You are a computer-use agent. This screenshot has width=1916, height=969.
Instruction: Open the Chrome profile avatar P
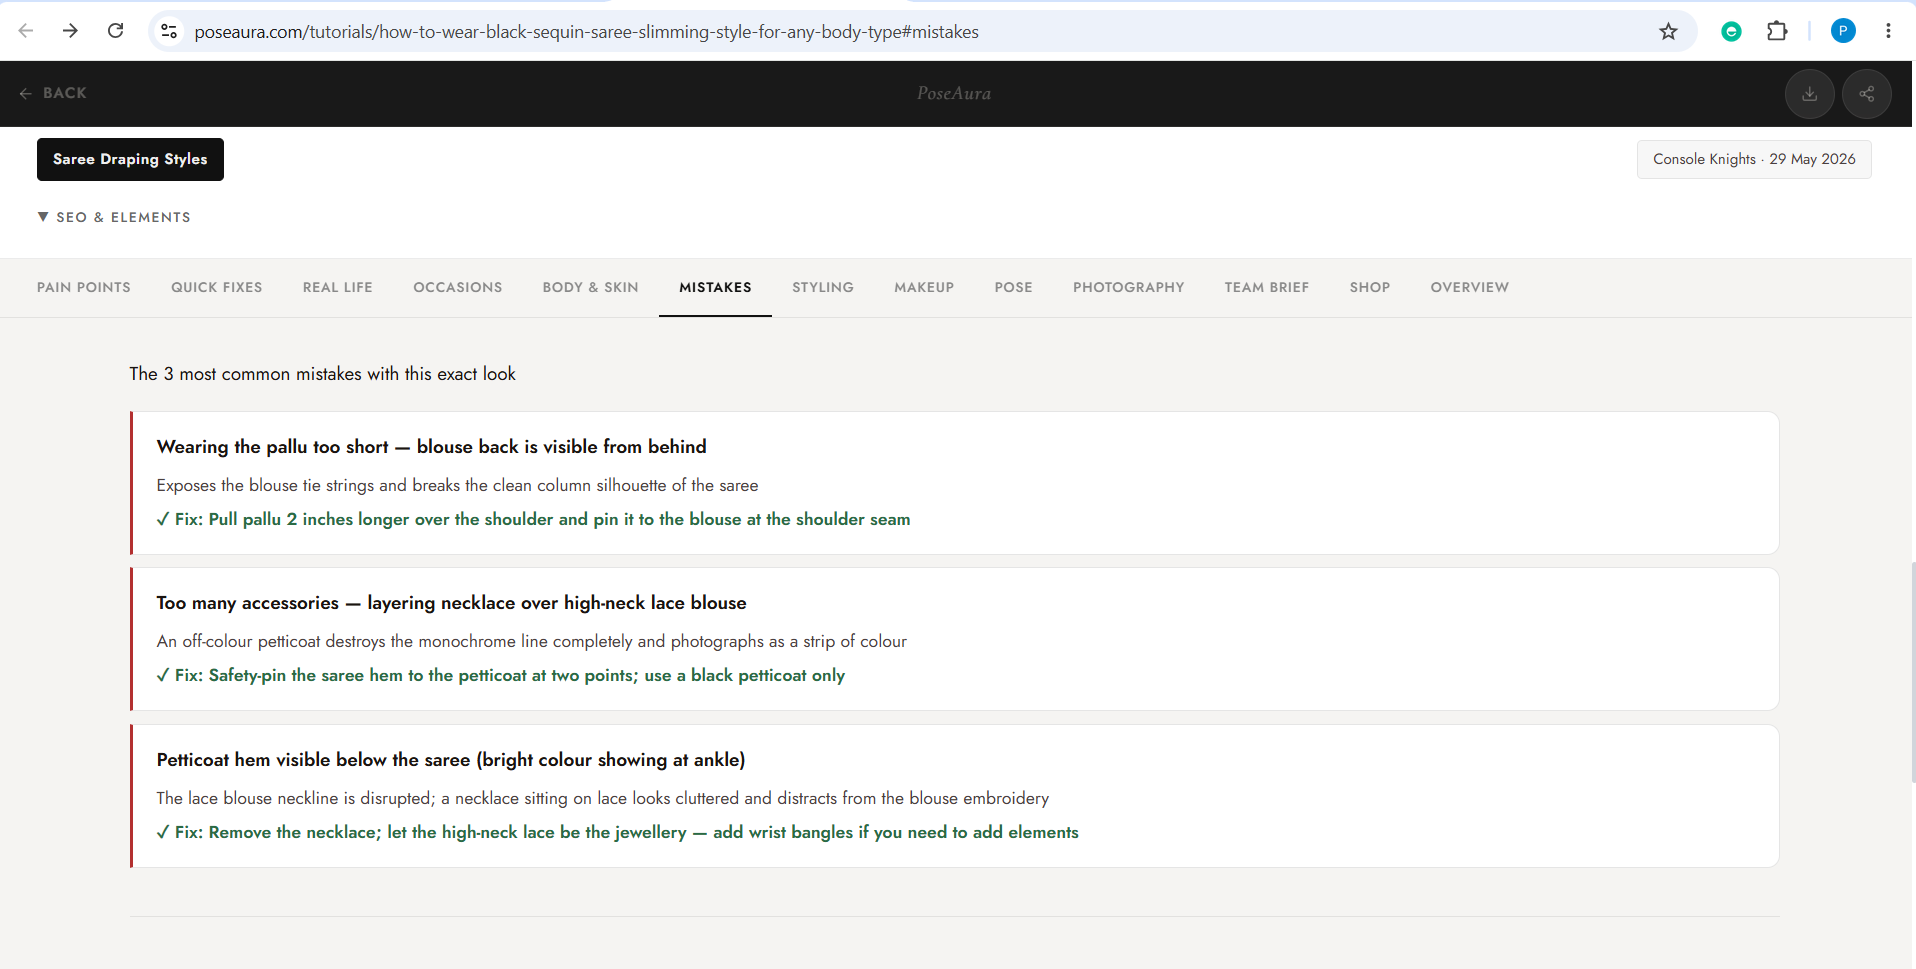pyautogui.click(x=1843, y=31)
